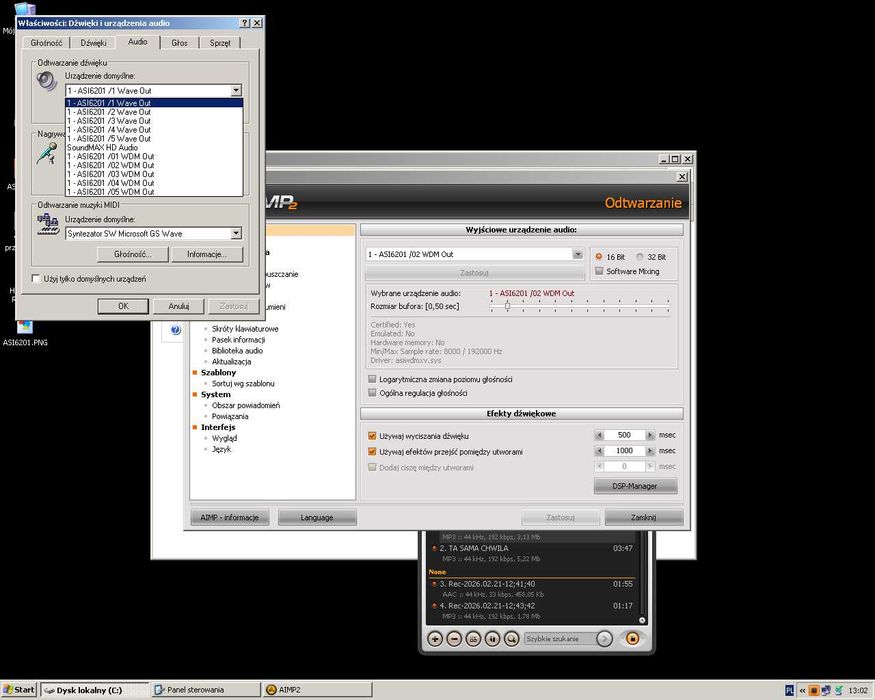Click the speaker icon in audio properties
Image resolution: width=875 pixels, height=700 pixels.
click(47, 81)
